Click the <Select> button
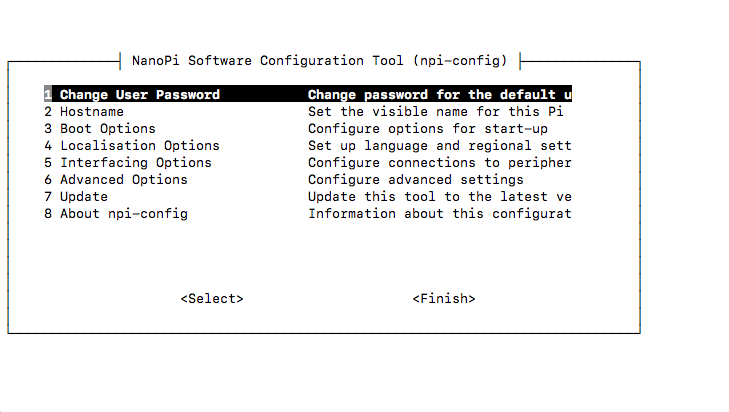 click(x=212, y=299)
